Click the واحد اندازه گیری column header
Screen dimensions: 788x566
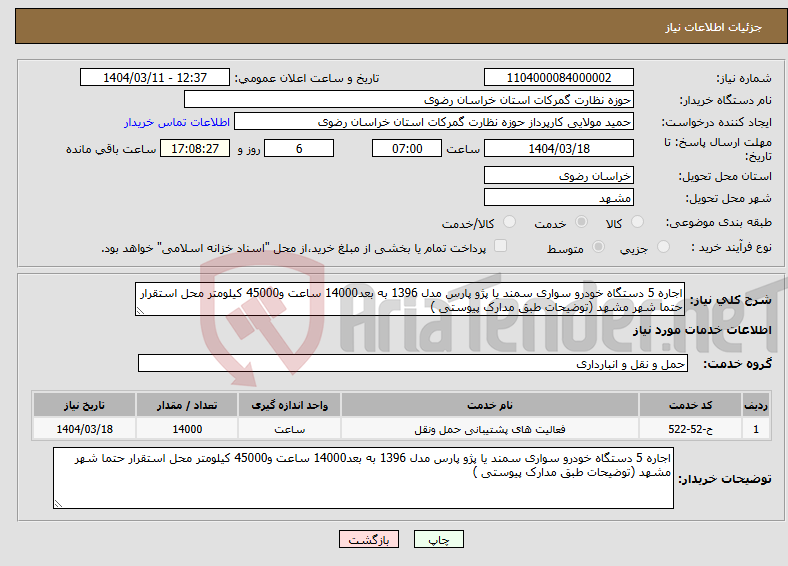[289, 405]
